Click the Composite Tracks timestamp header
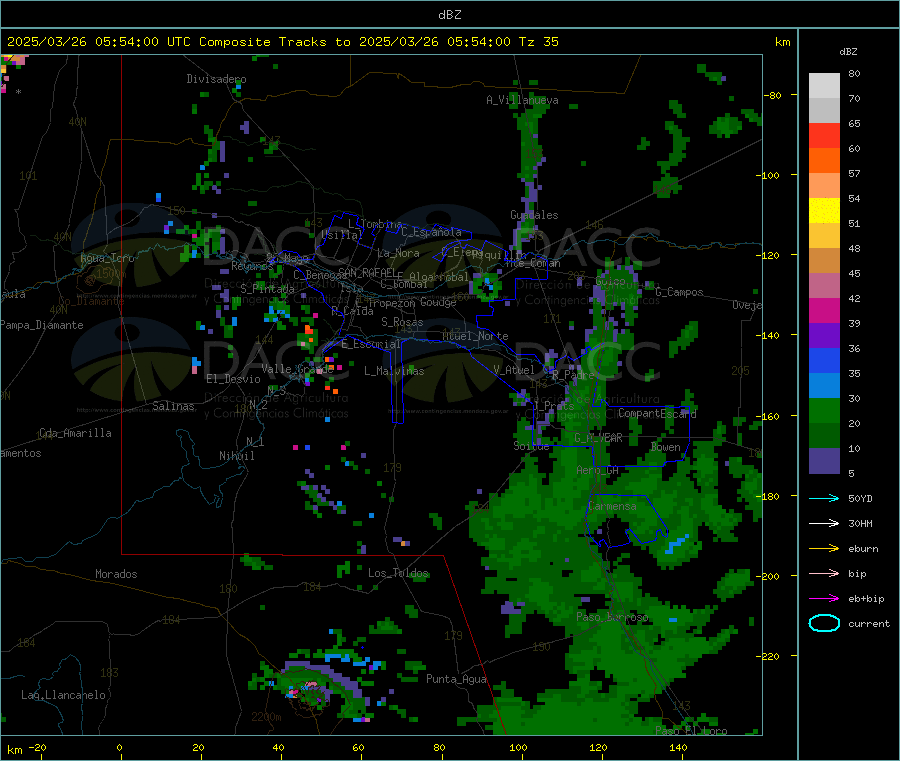Viewport: 900px width, 761px height. [282, 41]
